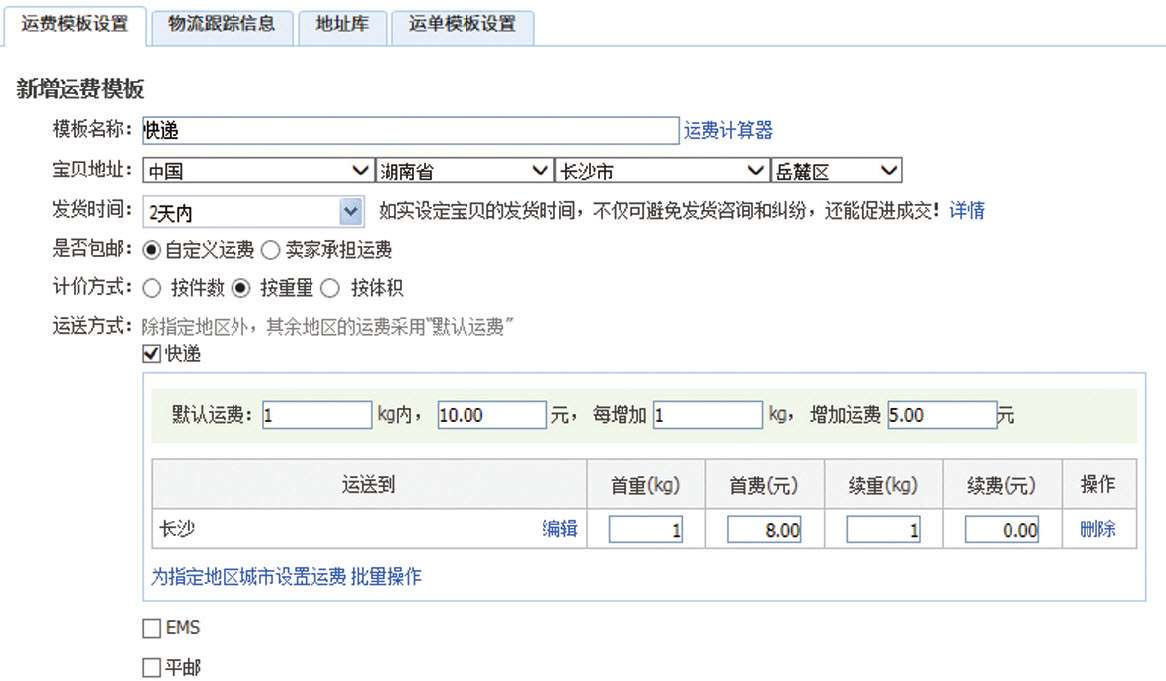Check the 平邮 checkbox
The width and height of the screenshot is (1166, 681).
pyautogui.click(x=151, y=667)
